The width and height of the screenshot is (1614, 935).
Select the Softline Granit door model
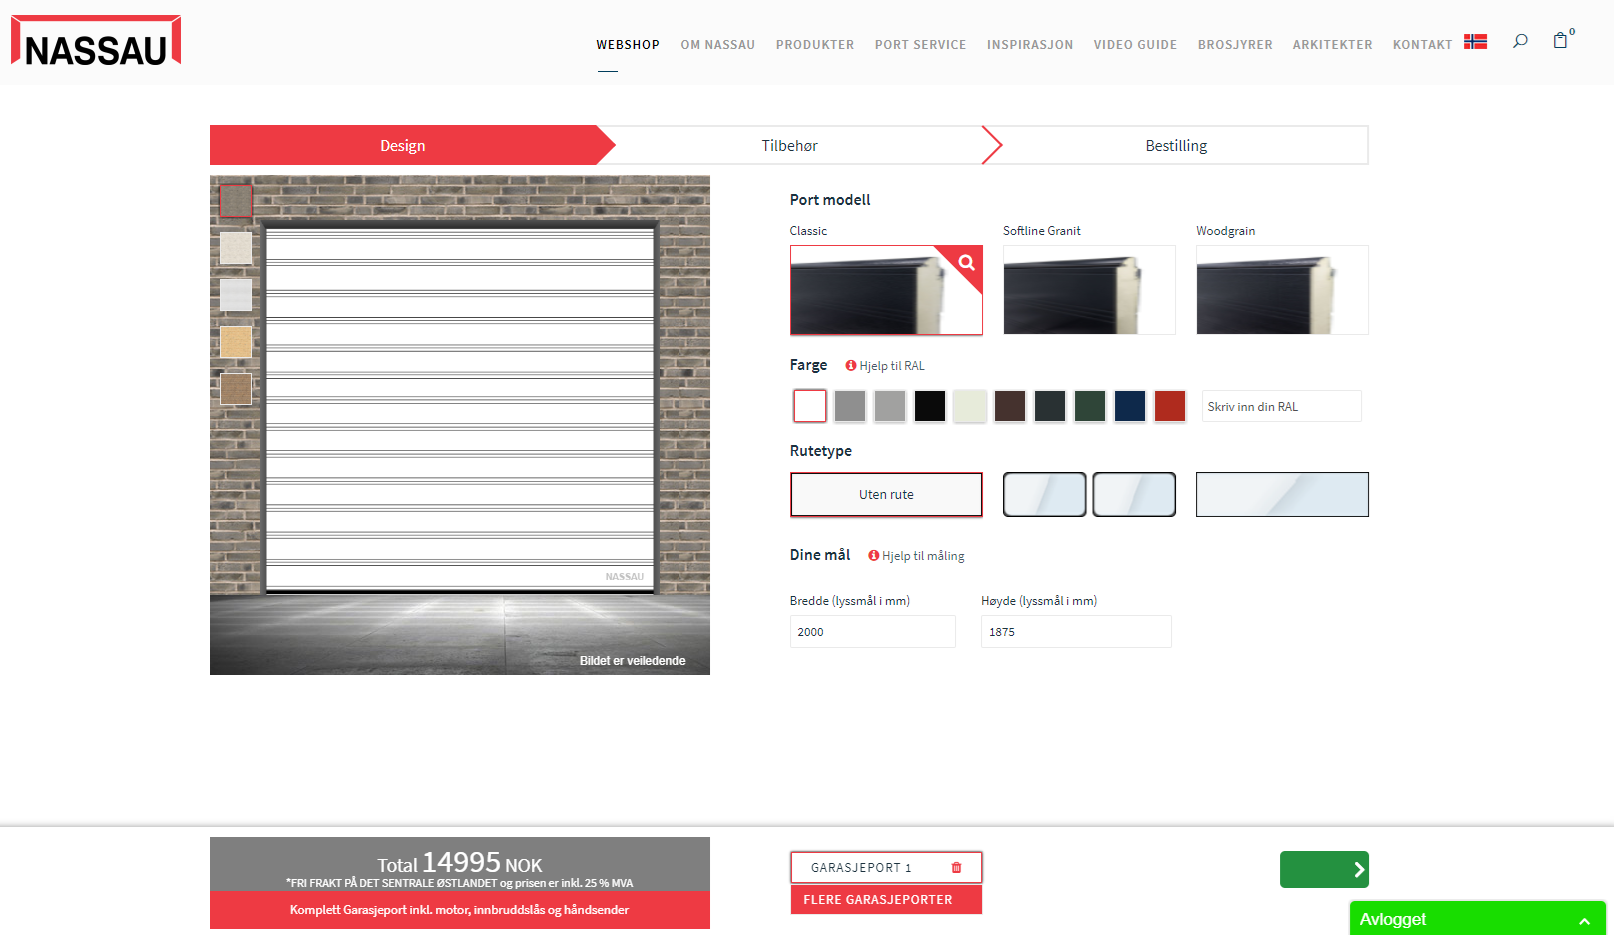click(x=1088, y=290)
